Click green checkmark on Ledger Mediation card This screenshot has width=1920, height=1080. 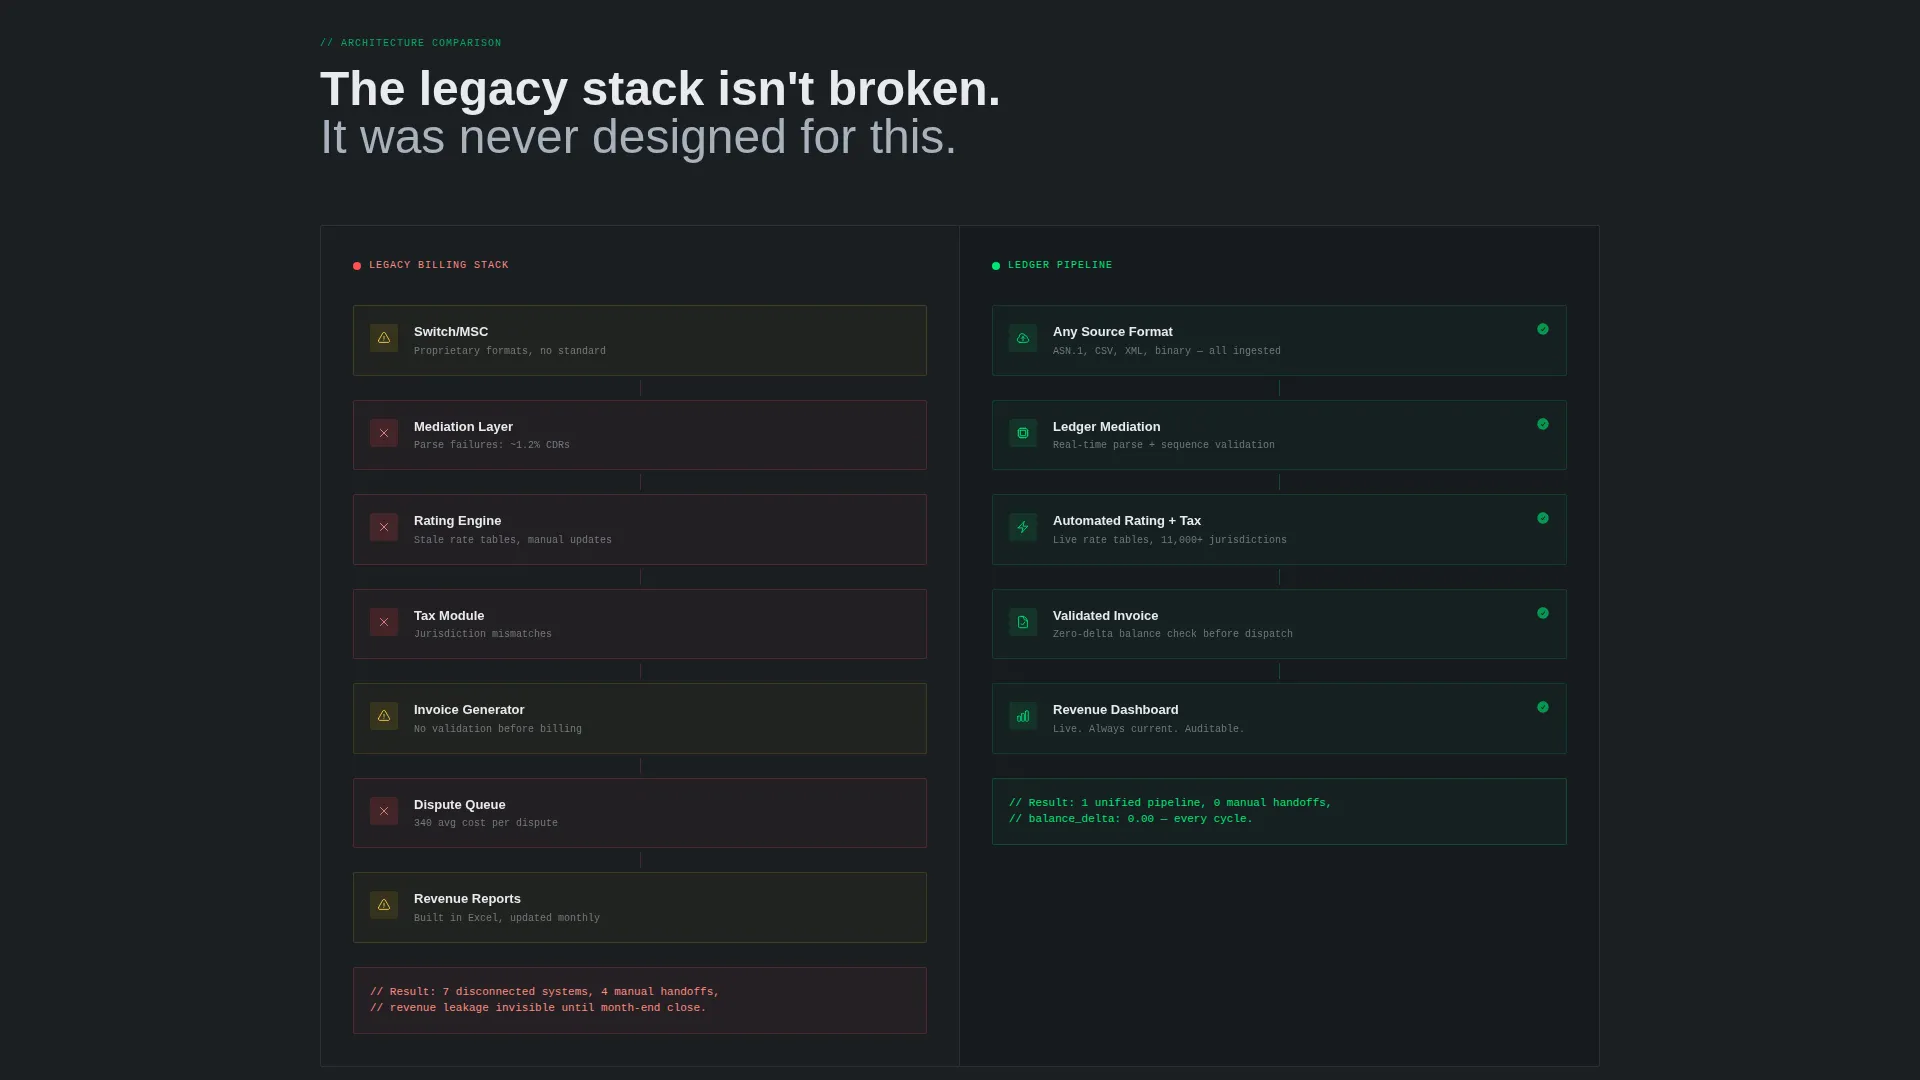1543,424
